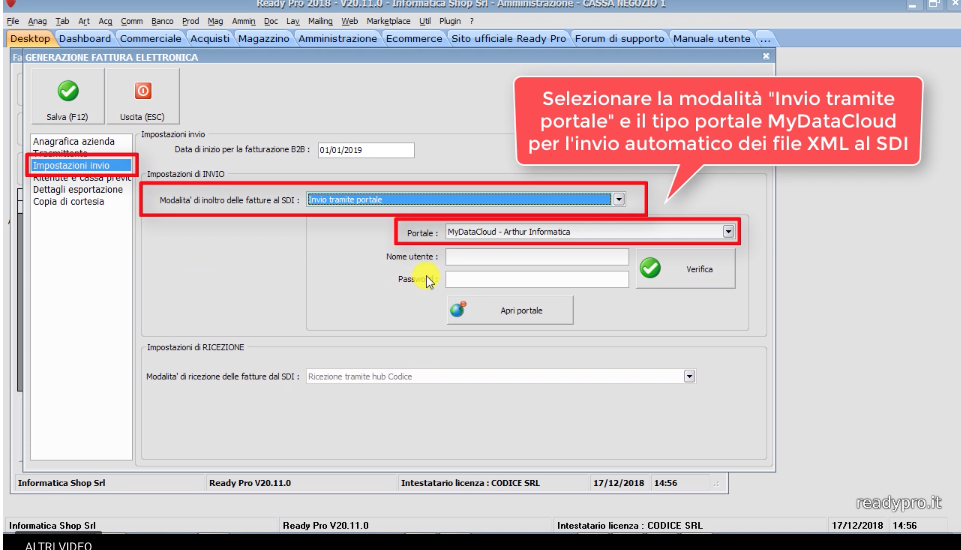Open the Plugin menu
Viewport: 961px width, 550px height.
pyautogui.click(x=450, y=21)
